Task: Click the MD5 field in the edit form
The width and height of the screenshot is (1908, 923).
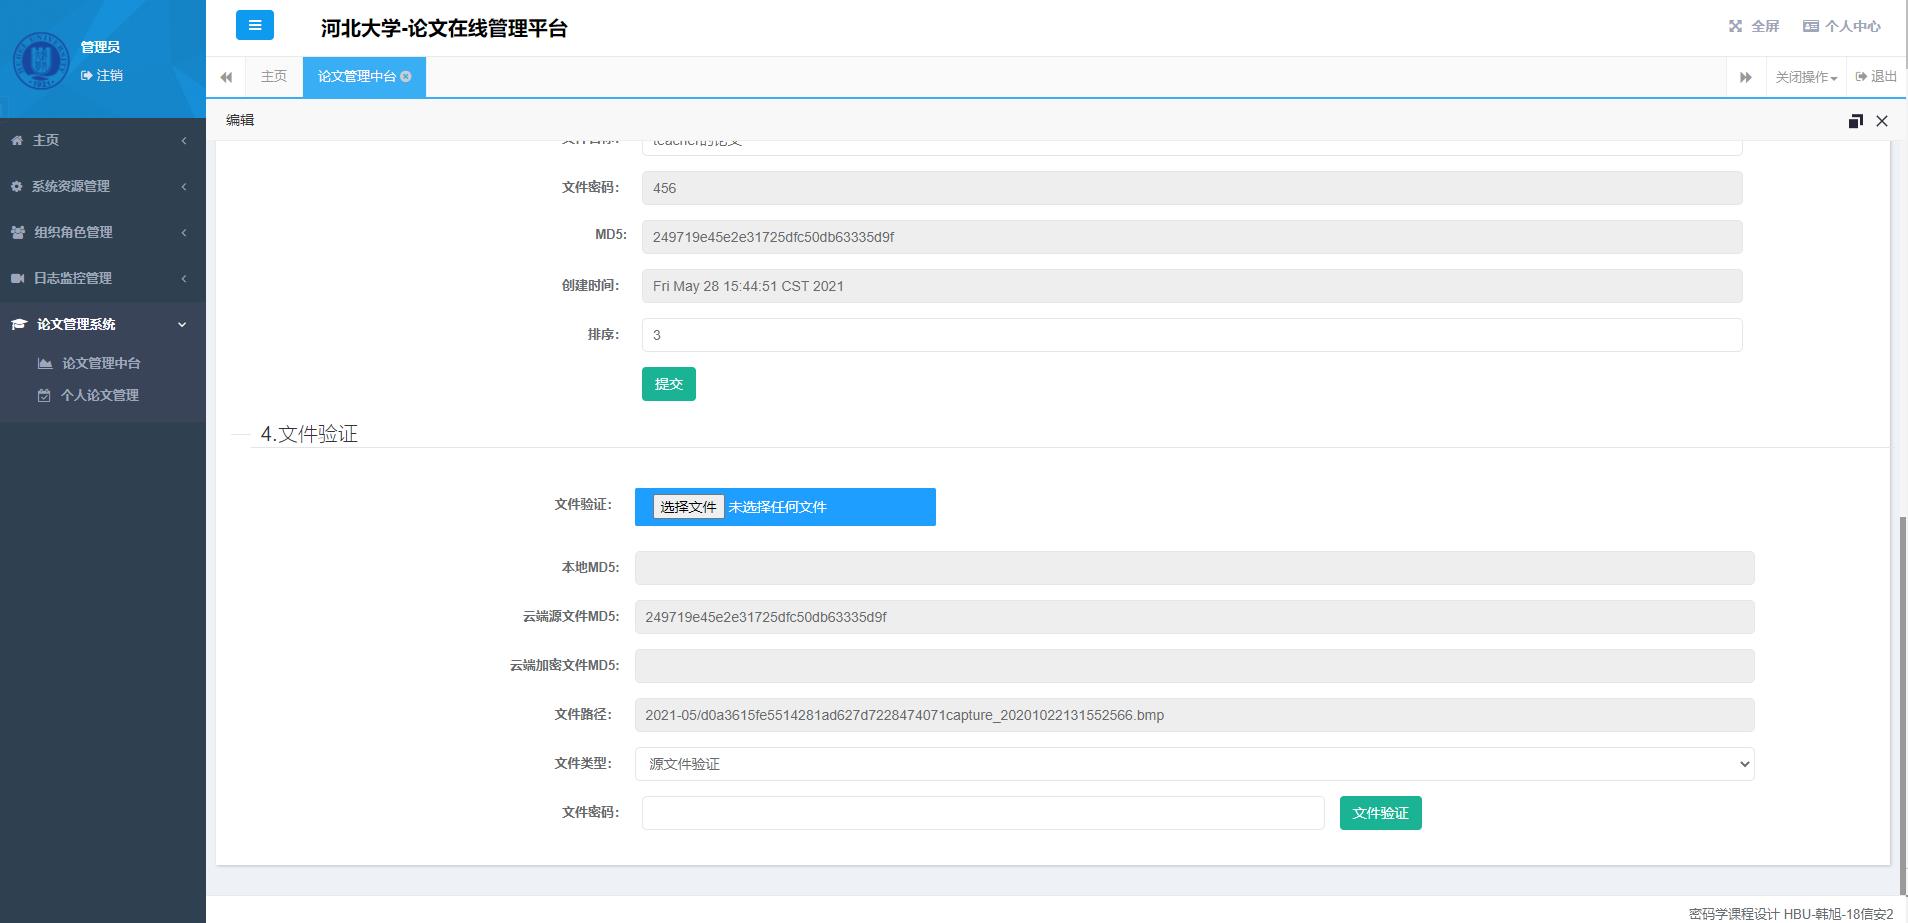Action: (x=1192, y=237)
